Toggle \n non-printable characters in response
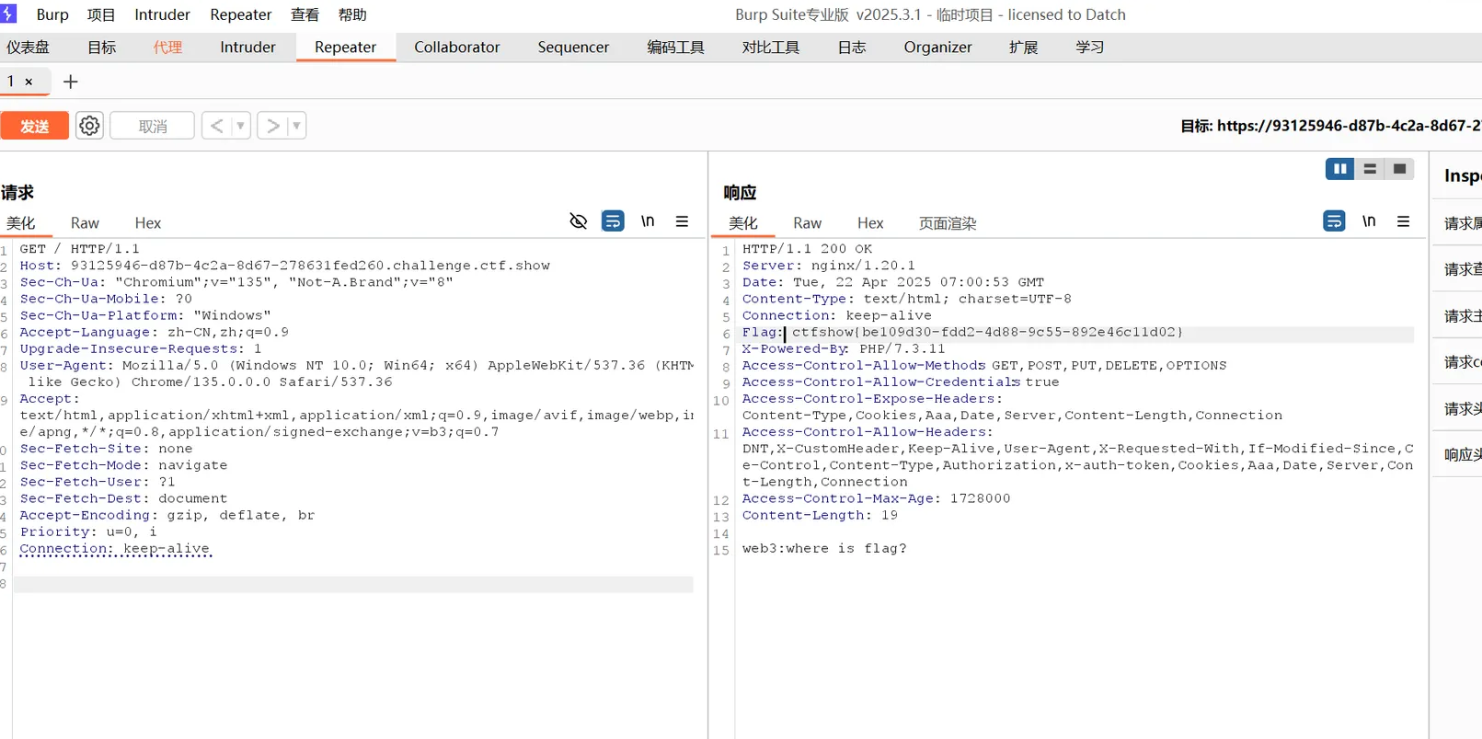The height and width of the screenshot is (739, 1482). pyautogui.click(x=1369, y=221)
